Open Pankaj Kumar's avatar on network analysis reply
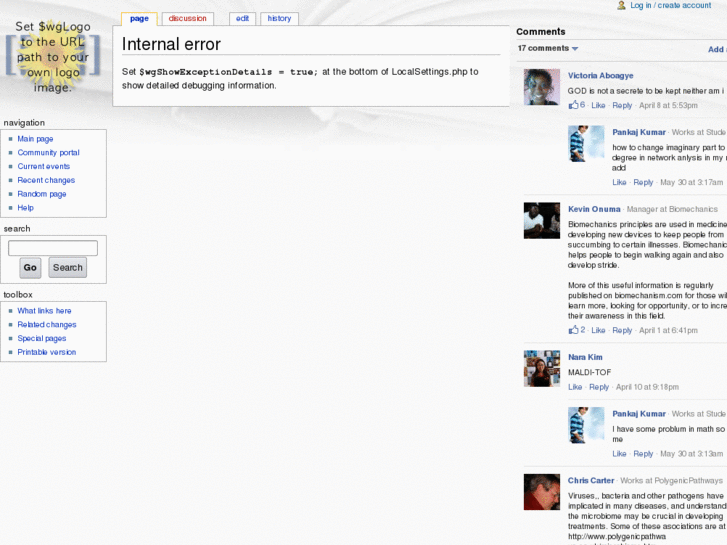727x545 pixels. (586, 143)
